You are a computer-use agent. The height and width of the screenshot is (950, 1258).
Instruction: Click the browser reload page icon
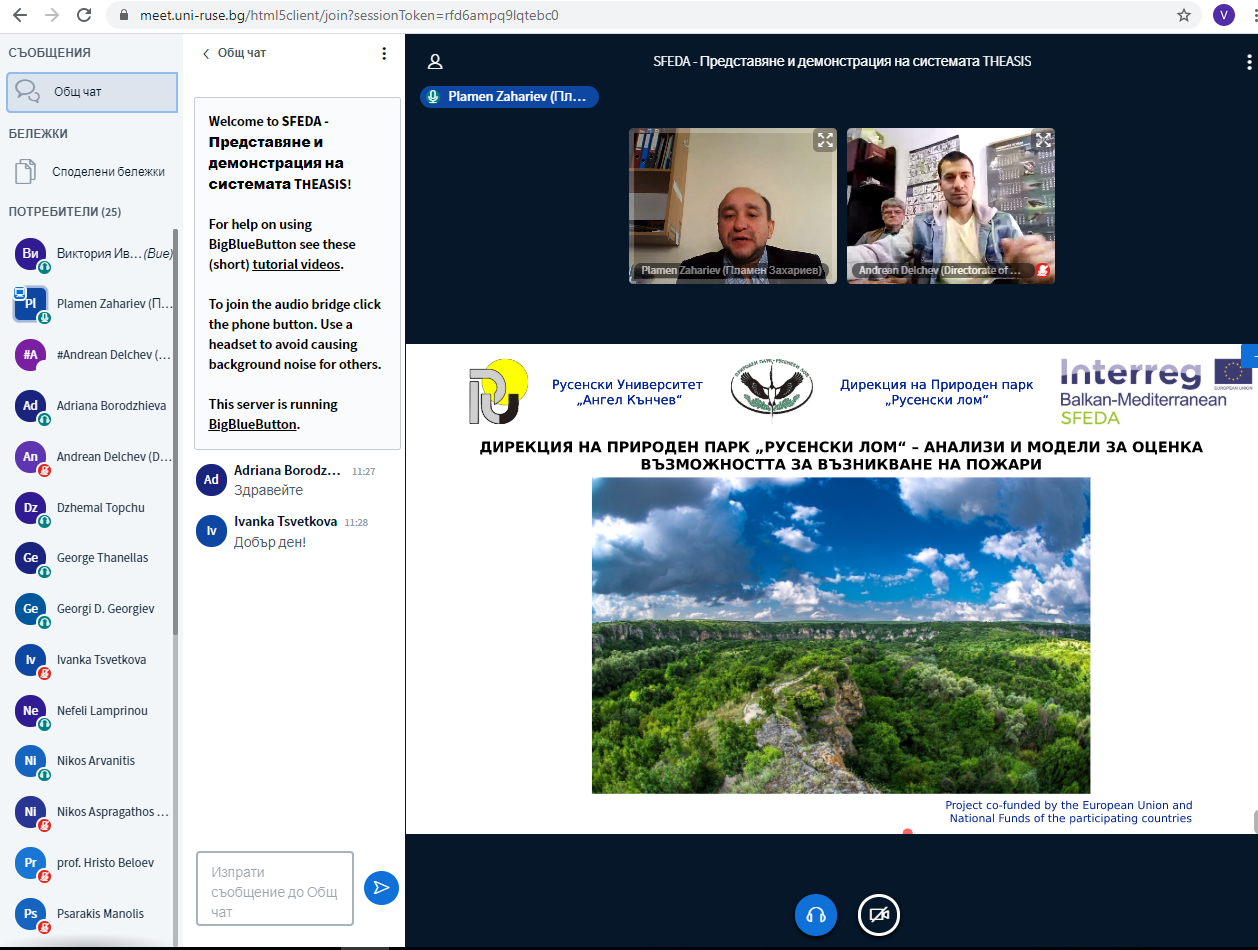click(84, 16)
